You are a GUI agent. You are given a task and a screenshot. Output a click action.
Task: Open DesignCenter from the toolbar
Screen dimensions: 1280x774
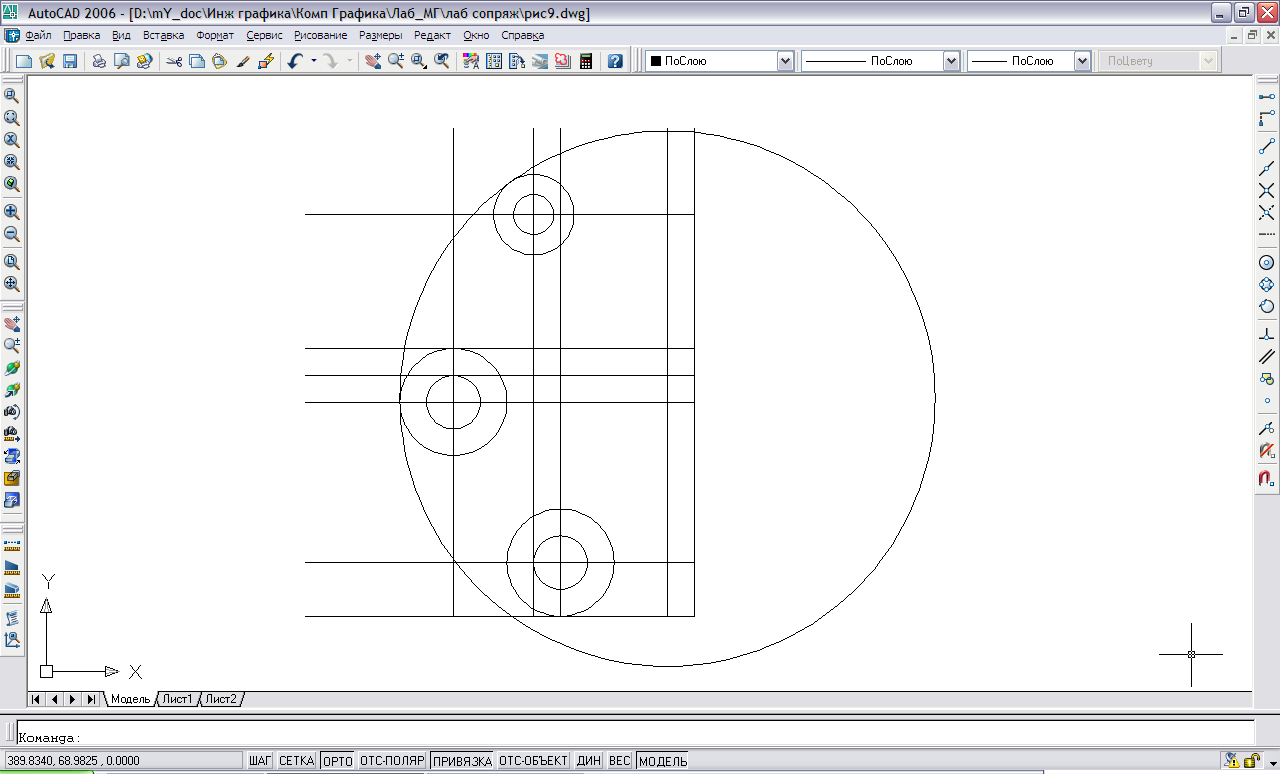[x=494, y=61]
